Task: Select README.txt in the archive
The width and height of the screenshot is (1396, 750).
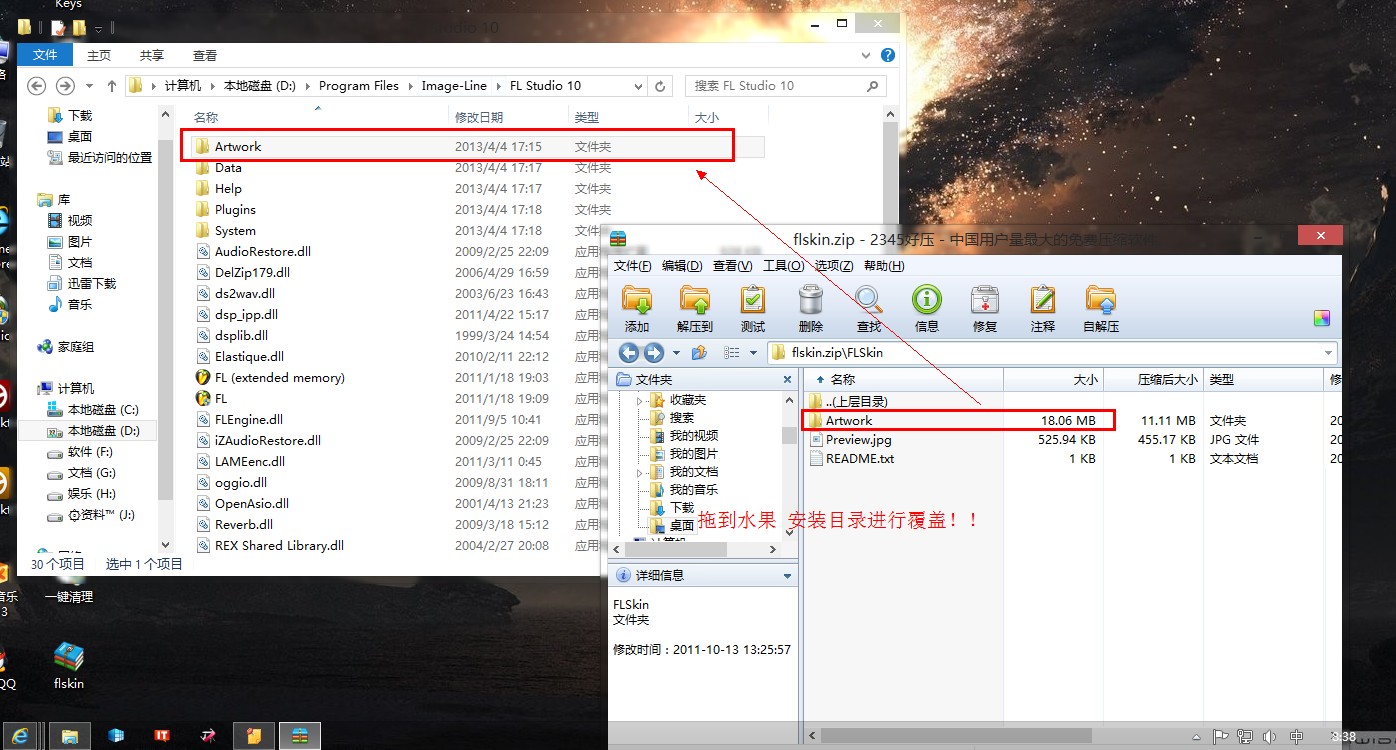Action: (860, 459)
